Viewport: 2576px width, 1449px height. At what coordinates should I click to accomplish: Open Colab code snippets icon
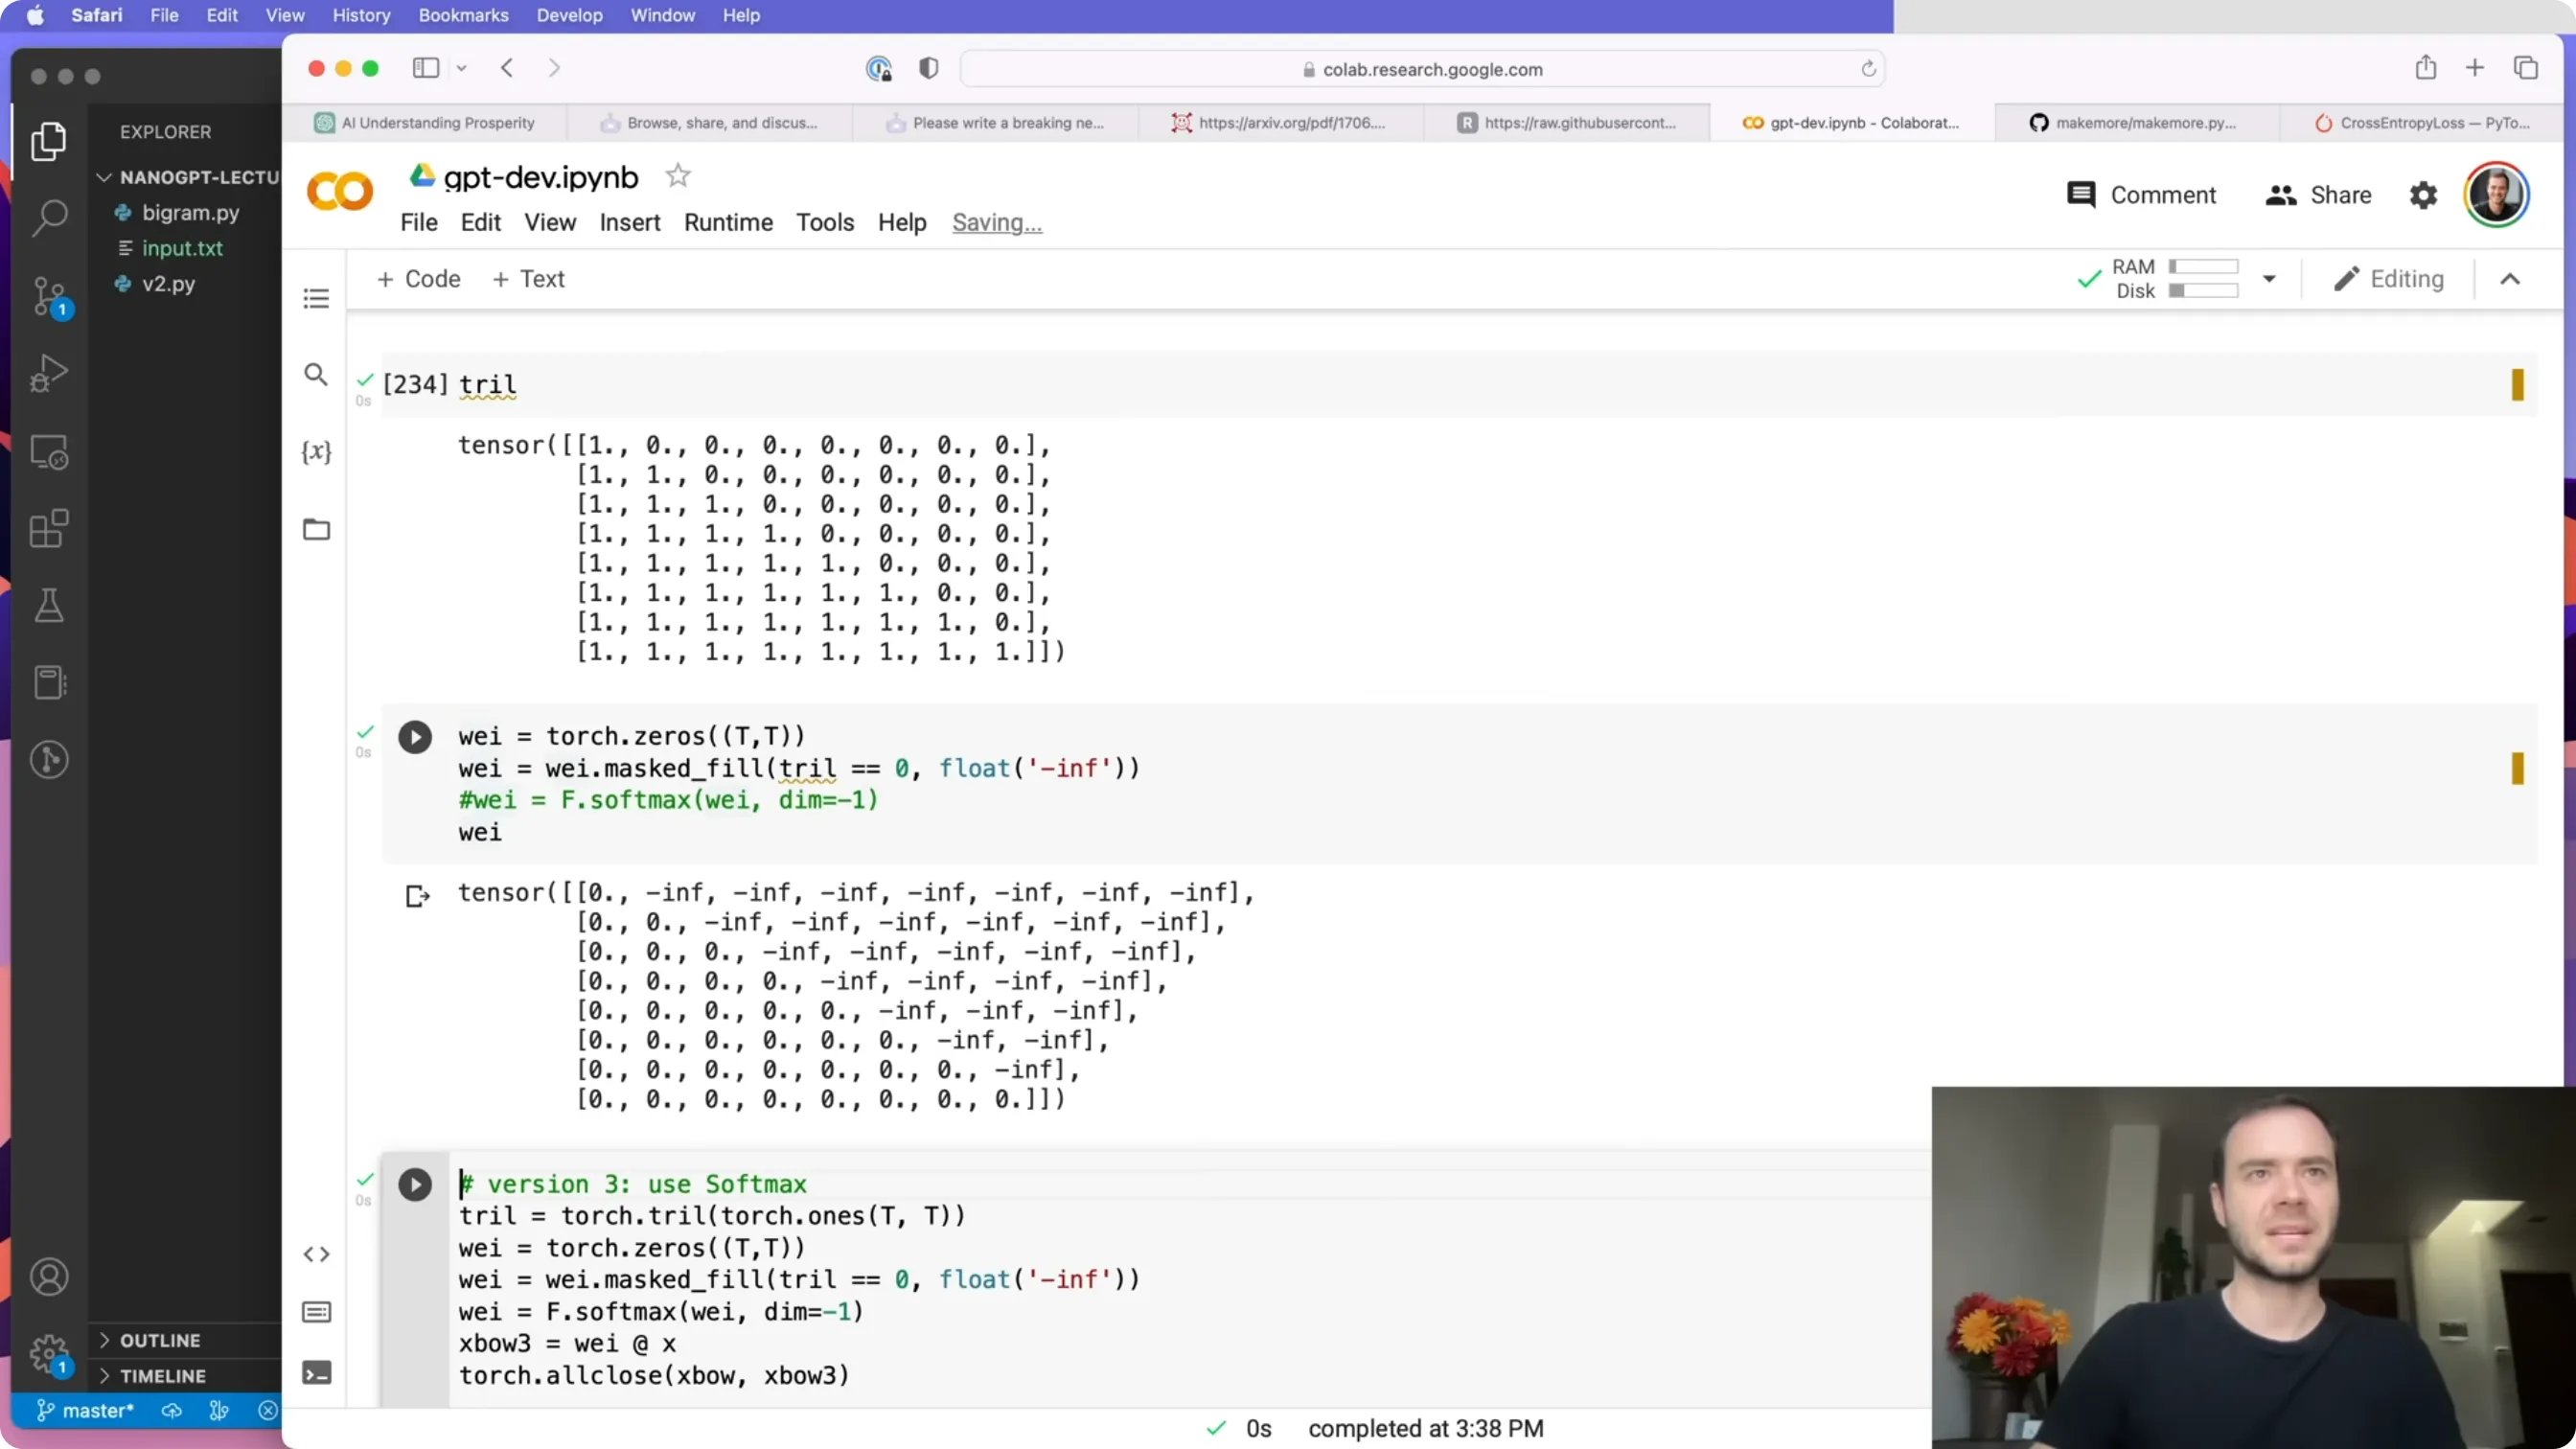(x=316, y=1254)
